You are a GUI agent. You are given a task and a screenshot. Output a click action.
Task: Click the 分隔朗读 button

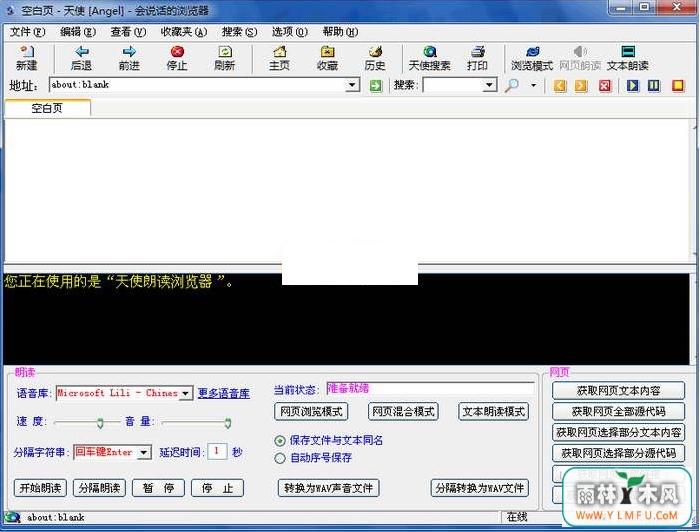(x=99, y=488)
